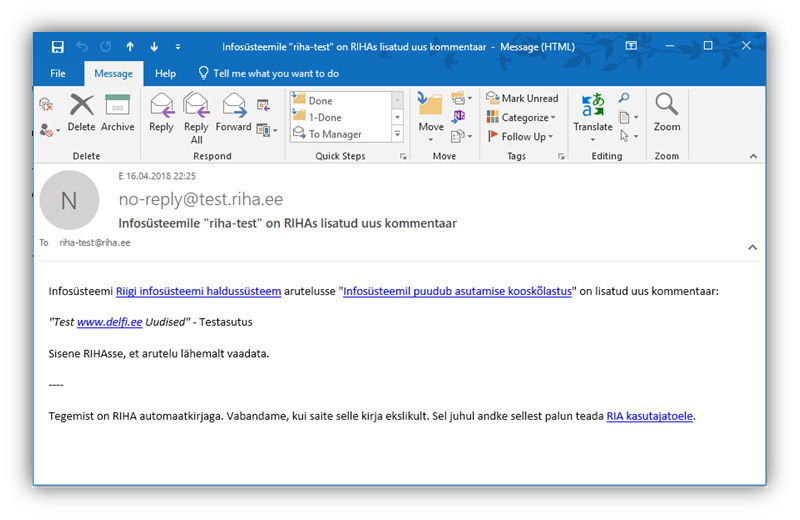800x520 pixels.
Task: Open the File tab
Action: 58,73
